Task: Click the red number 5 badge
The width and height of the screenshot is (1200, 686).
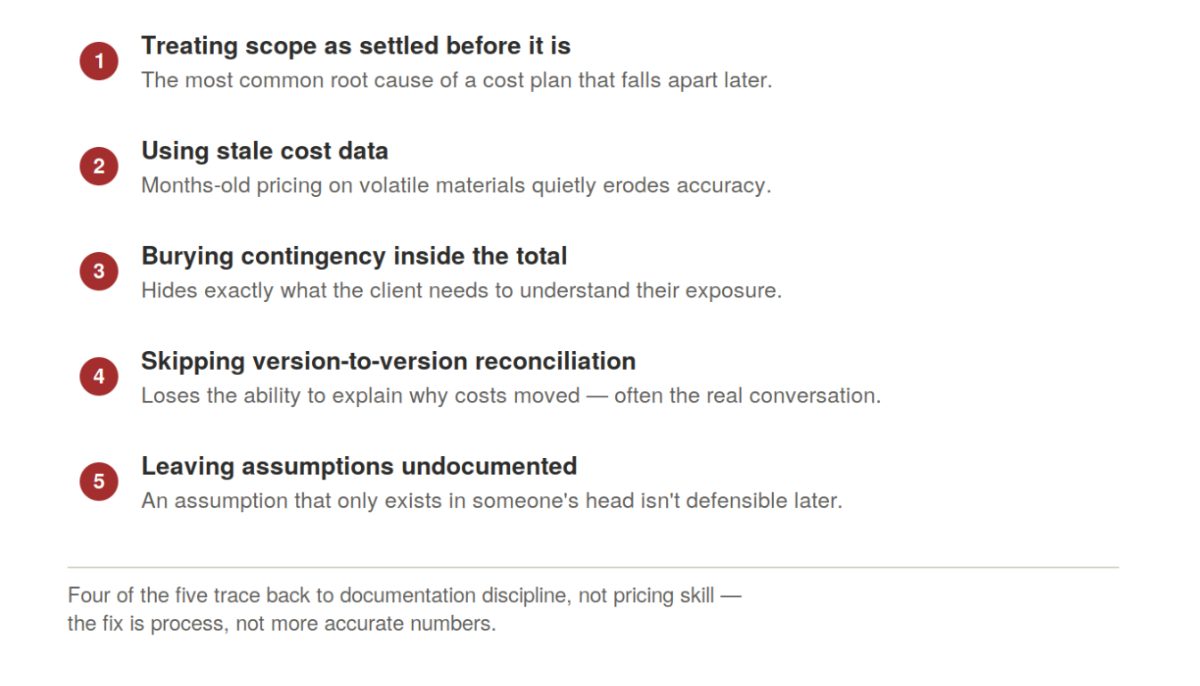Action: tap(99, 482)
